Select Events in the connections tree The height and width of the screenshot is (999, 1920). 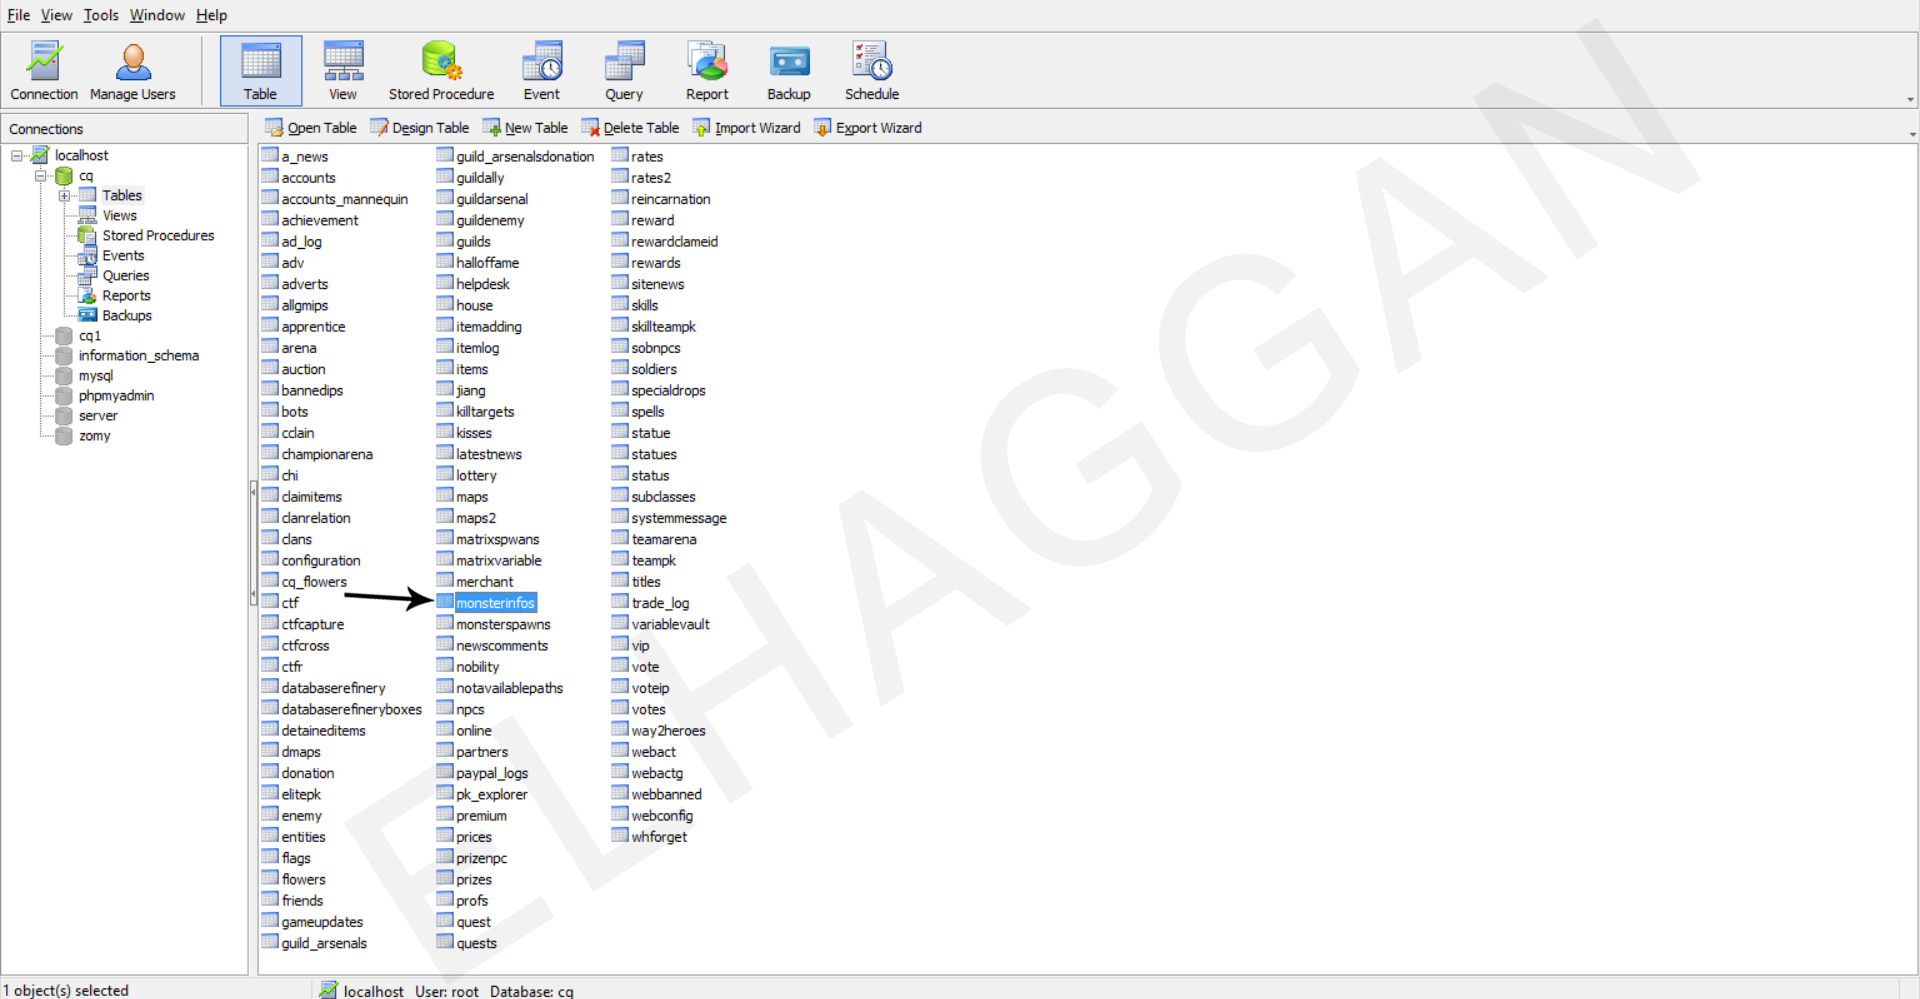123,255
